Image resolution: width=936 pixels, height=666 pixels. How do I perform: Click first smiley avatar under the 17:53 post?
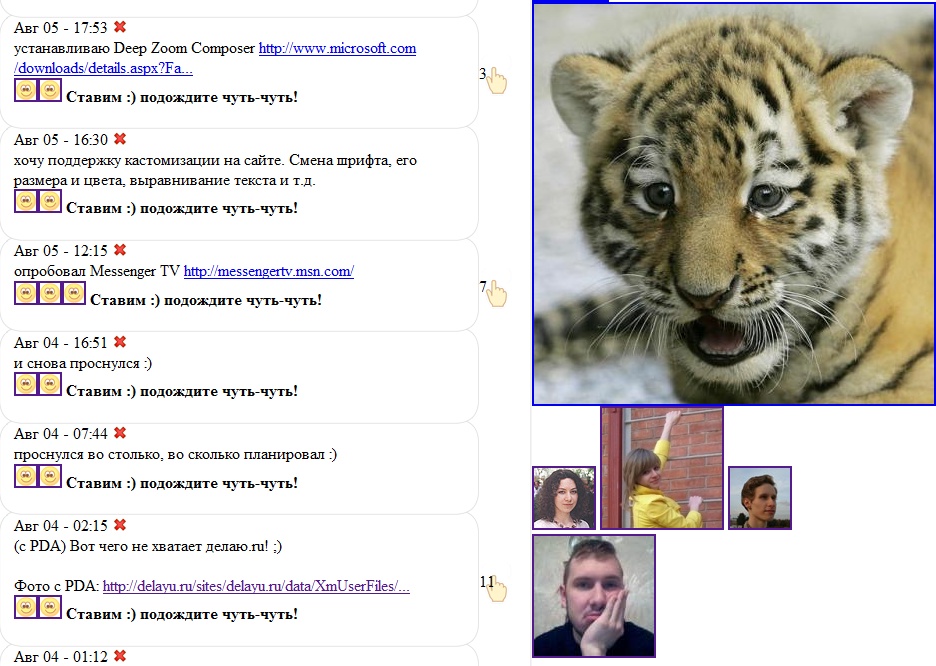[x=26, y=91]
